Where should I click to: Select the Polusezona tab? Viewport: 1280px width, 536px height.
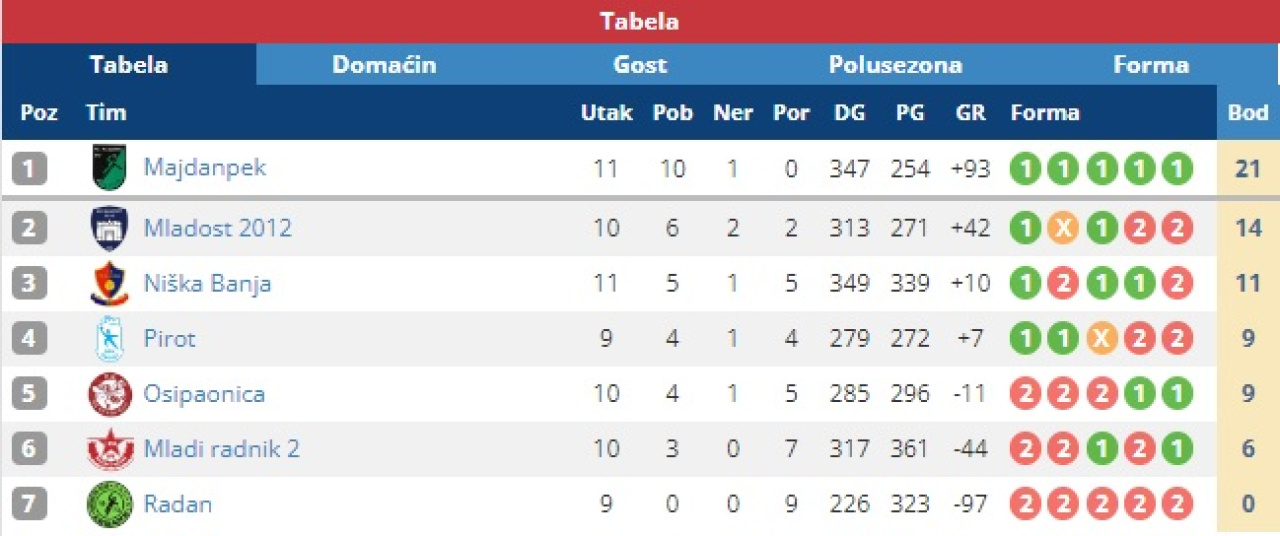click(895, 65)
